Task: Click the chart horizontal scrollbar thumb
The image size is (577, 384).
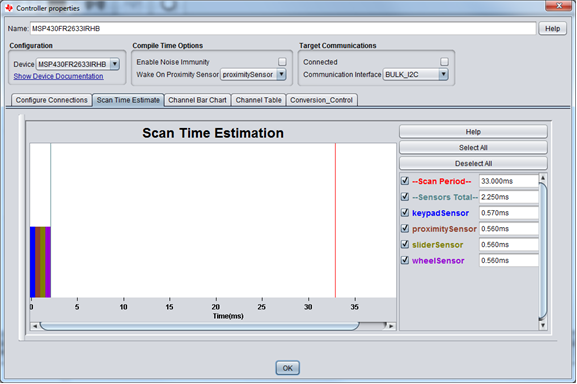Action: point(199,326)
